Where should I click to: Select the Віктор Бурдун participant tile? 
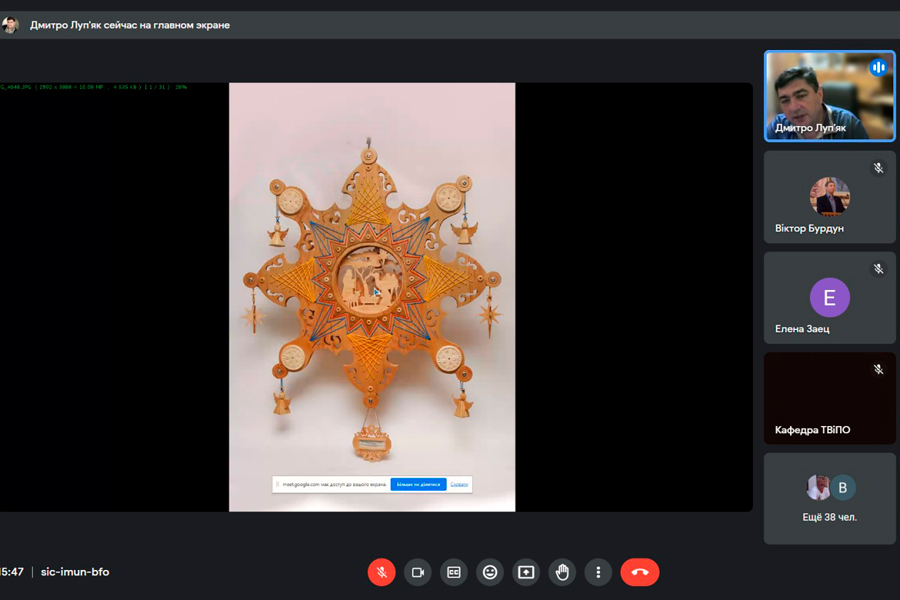(x=829, y=197)
